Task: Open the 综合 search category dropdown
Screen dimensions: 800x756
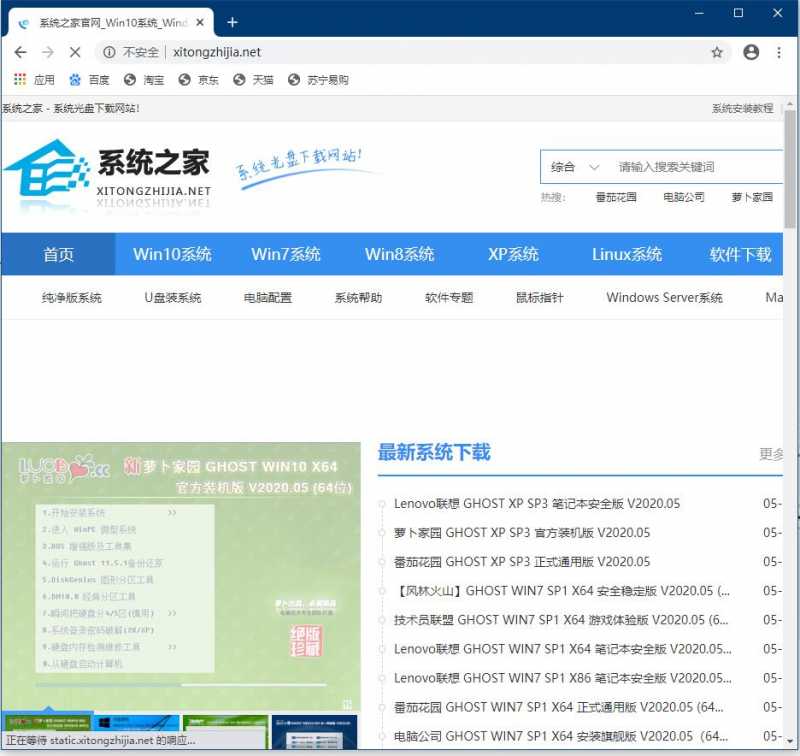Action: pos(573,166)
